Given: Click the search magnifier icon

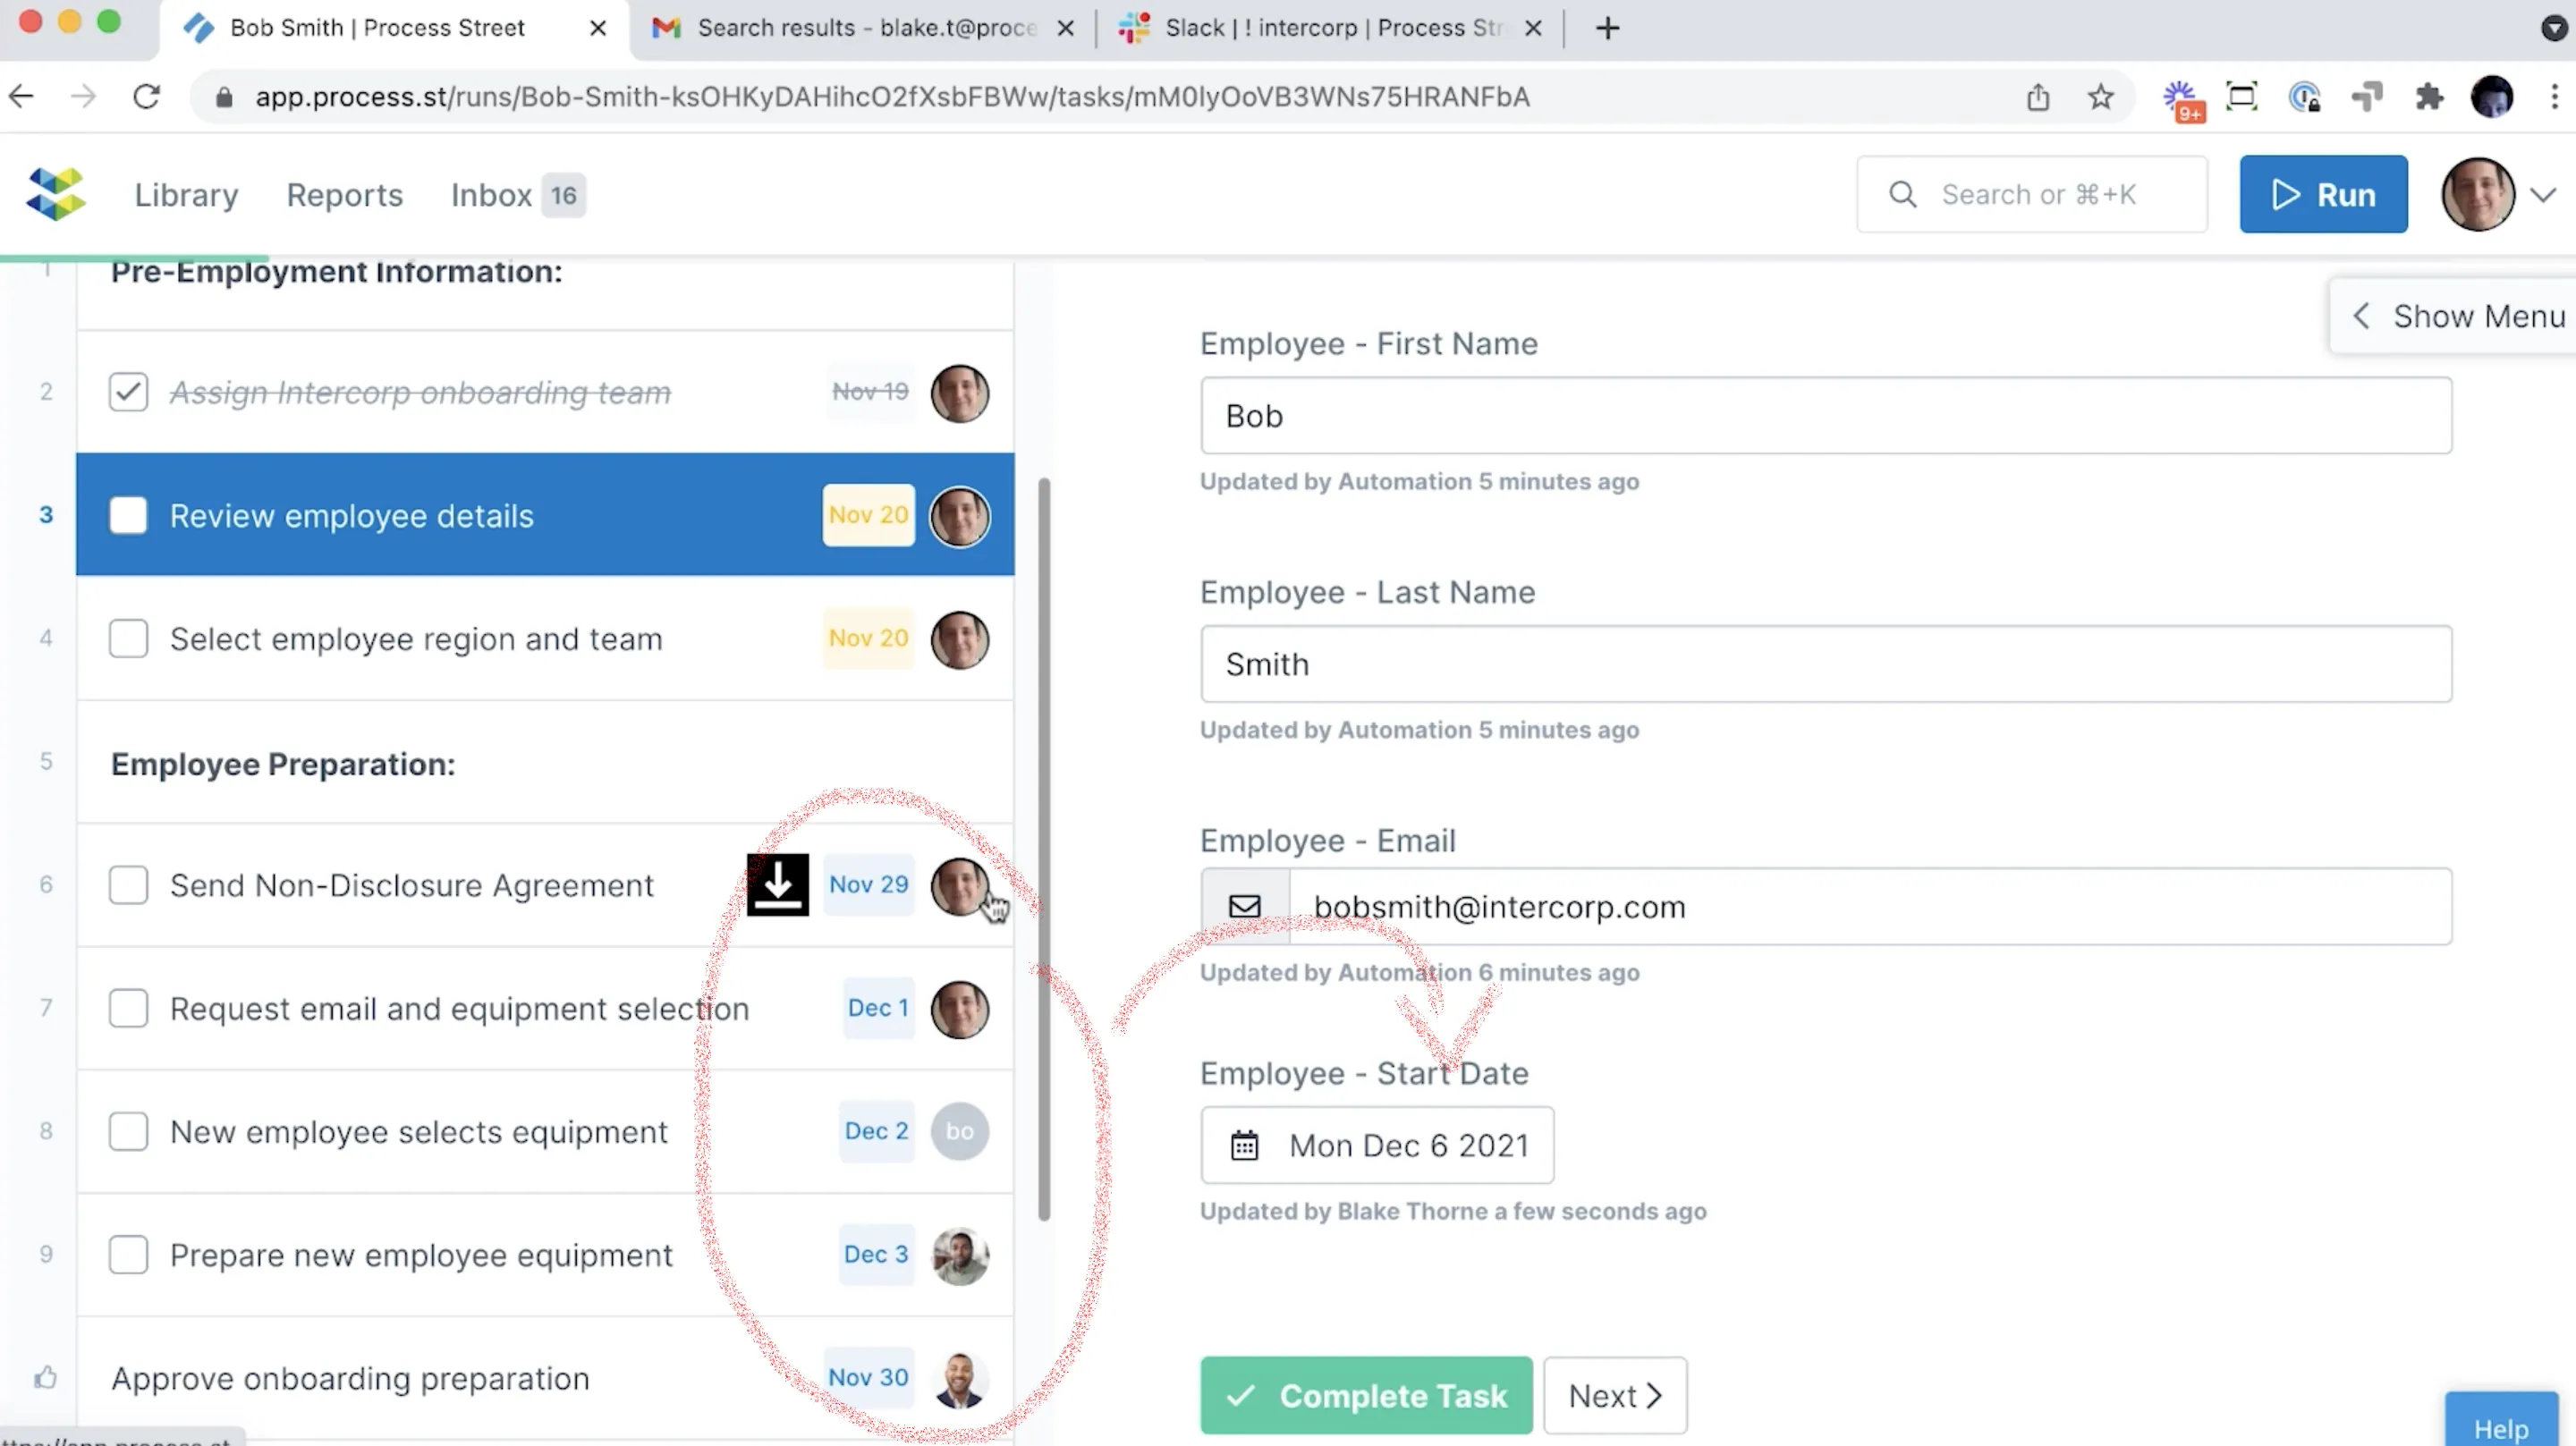Looking at the screenshot, I should click(1902, 194).
